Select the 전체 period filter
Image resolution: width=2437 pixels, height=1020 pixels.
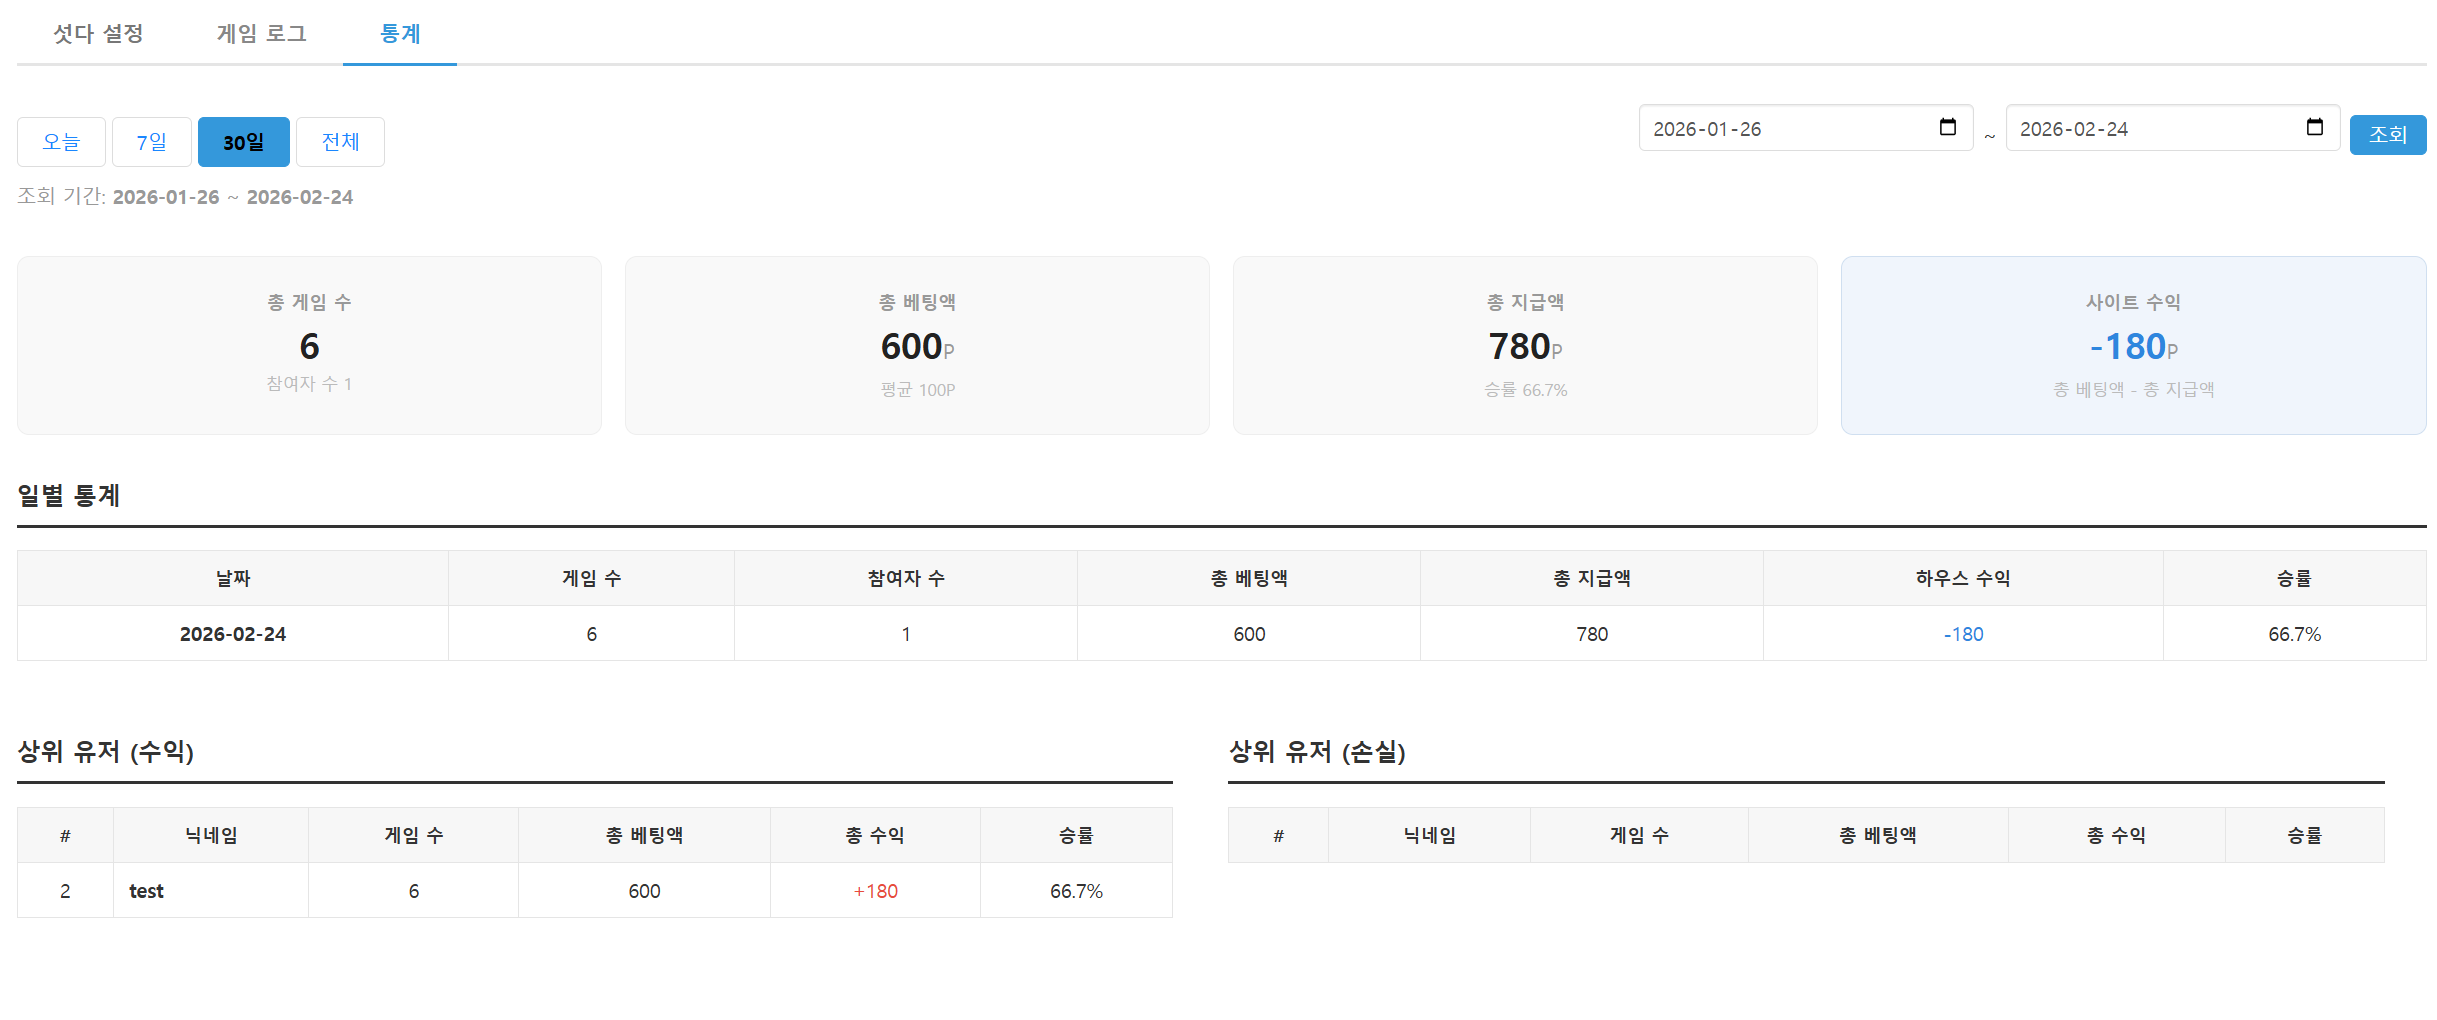pos(339,141)
